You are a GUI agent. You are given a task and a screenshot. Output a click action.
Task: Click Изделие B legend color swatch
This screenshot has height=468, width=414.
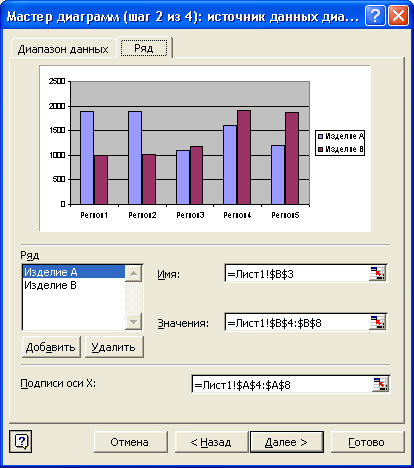(321, 149)
